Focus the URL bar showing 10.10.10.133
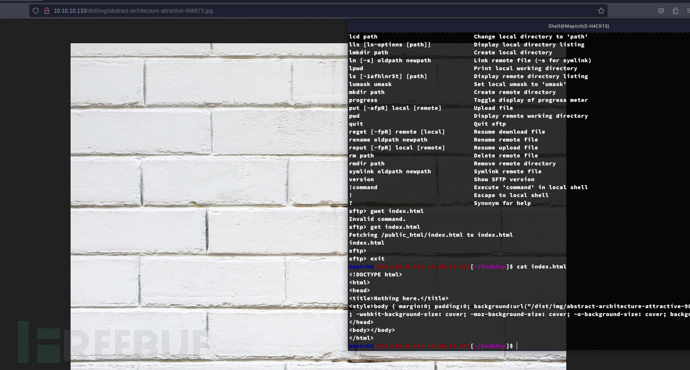This screenshot has height=370, width=690. click(318, 11)
